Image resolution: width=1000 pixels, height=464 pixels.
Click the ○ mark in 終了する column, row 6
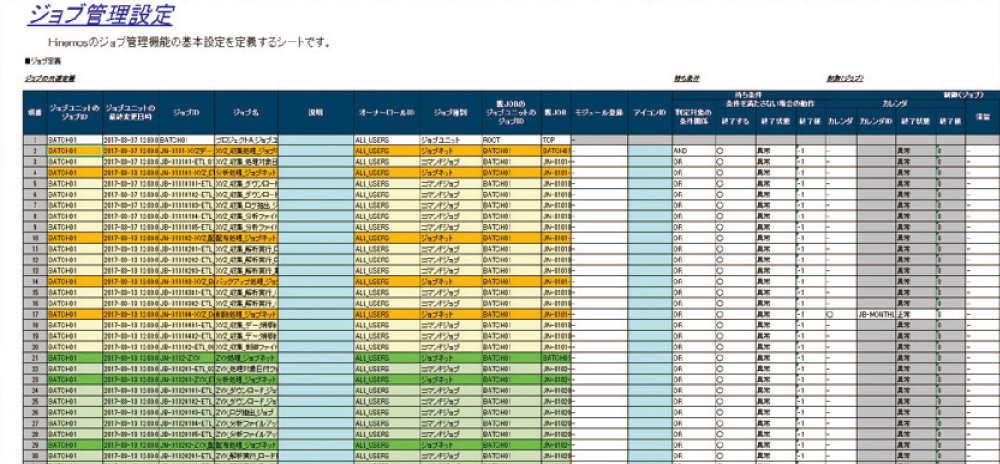[720, 194]
